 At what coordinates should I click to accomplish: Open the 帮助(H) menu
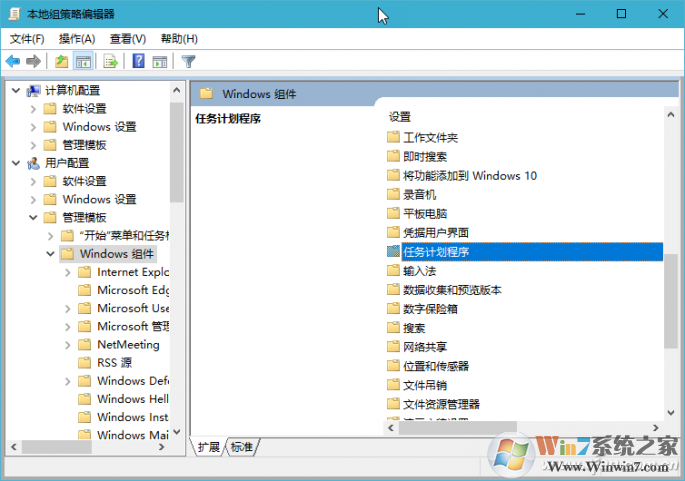[x=179, y=39]
